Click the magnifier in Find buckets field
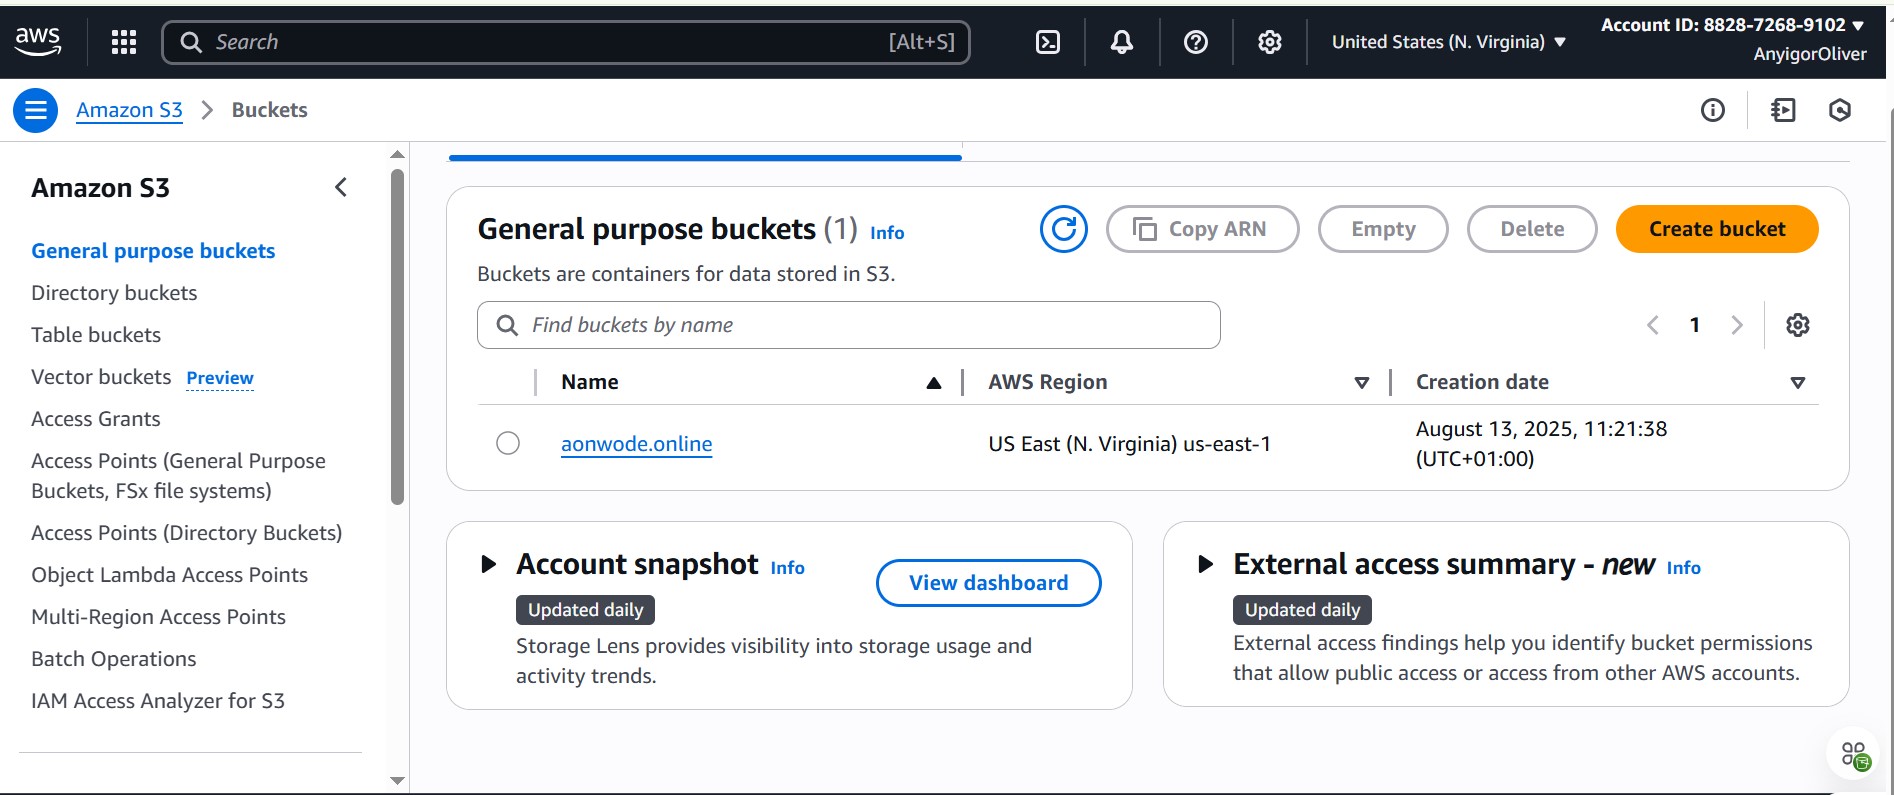The height and width of the screenshot is (795, 1894). pos(507,325)
